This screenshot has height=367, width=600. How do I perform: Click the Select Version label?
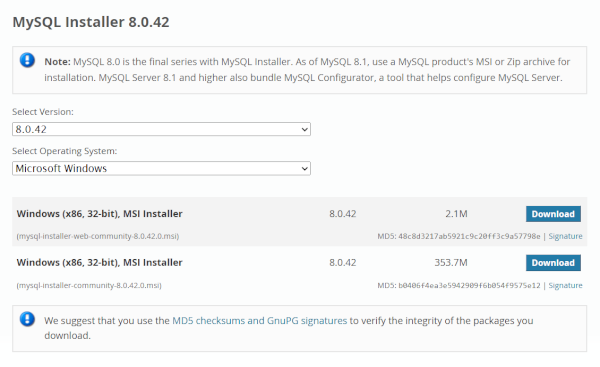(43, 112)
